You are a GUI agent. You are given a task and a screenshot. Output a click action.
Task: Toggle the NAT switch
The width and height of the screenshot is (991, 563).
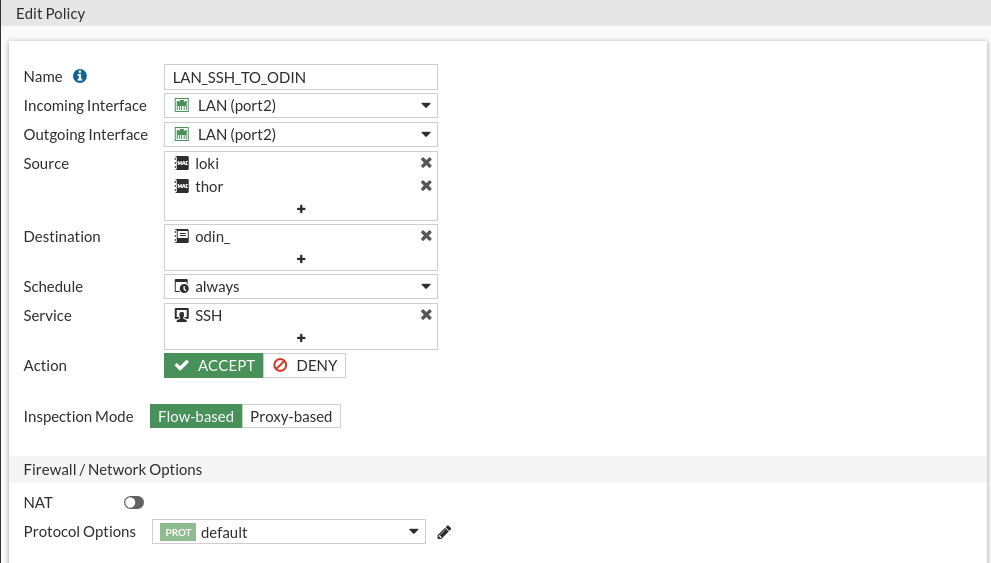coord(134,502)
